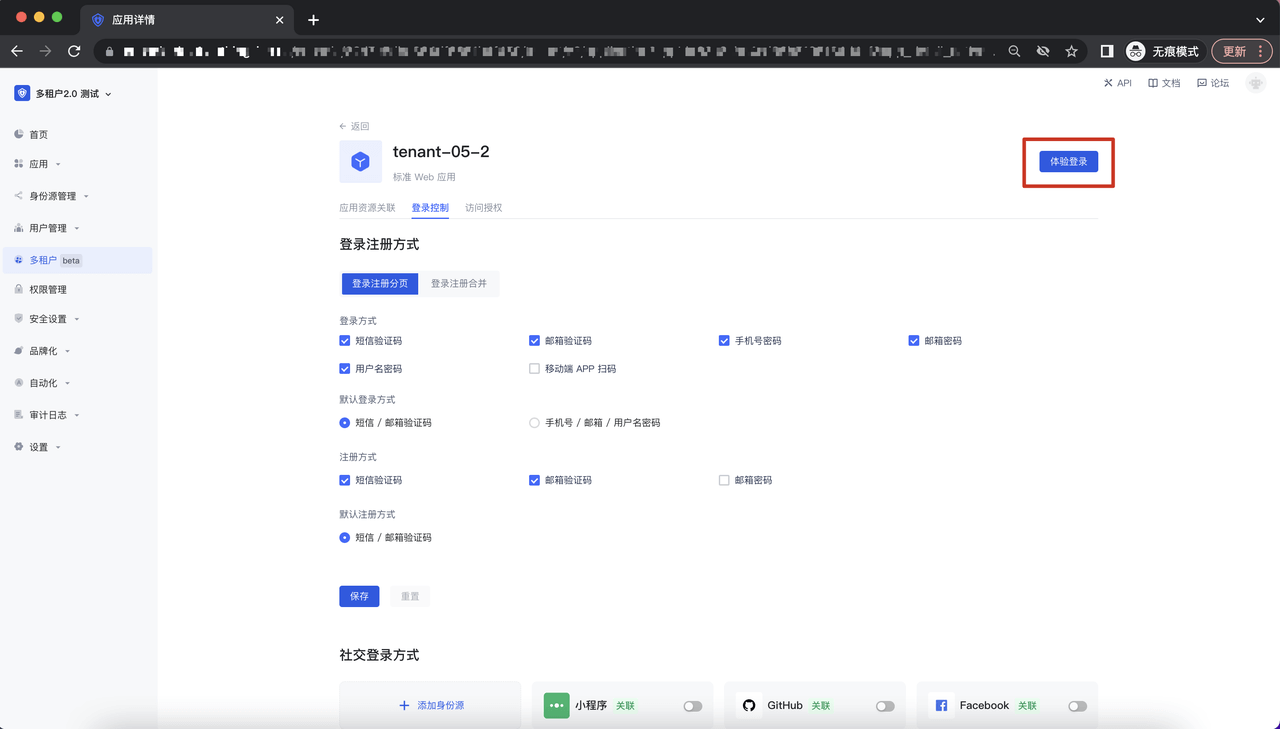Switch to the 应用资源关联 tab
Viewport: 1280px width, 729px height.
click(367, 208)
